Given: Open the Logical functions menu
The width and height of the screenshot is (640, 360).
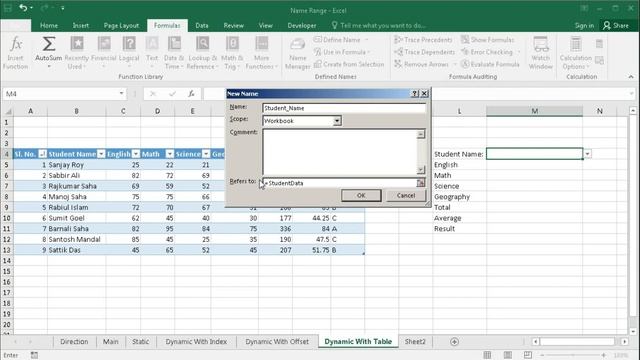Looking at the screenshot, I should 129,53.
